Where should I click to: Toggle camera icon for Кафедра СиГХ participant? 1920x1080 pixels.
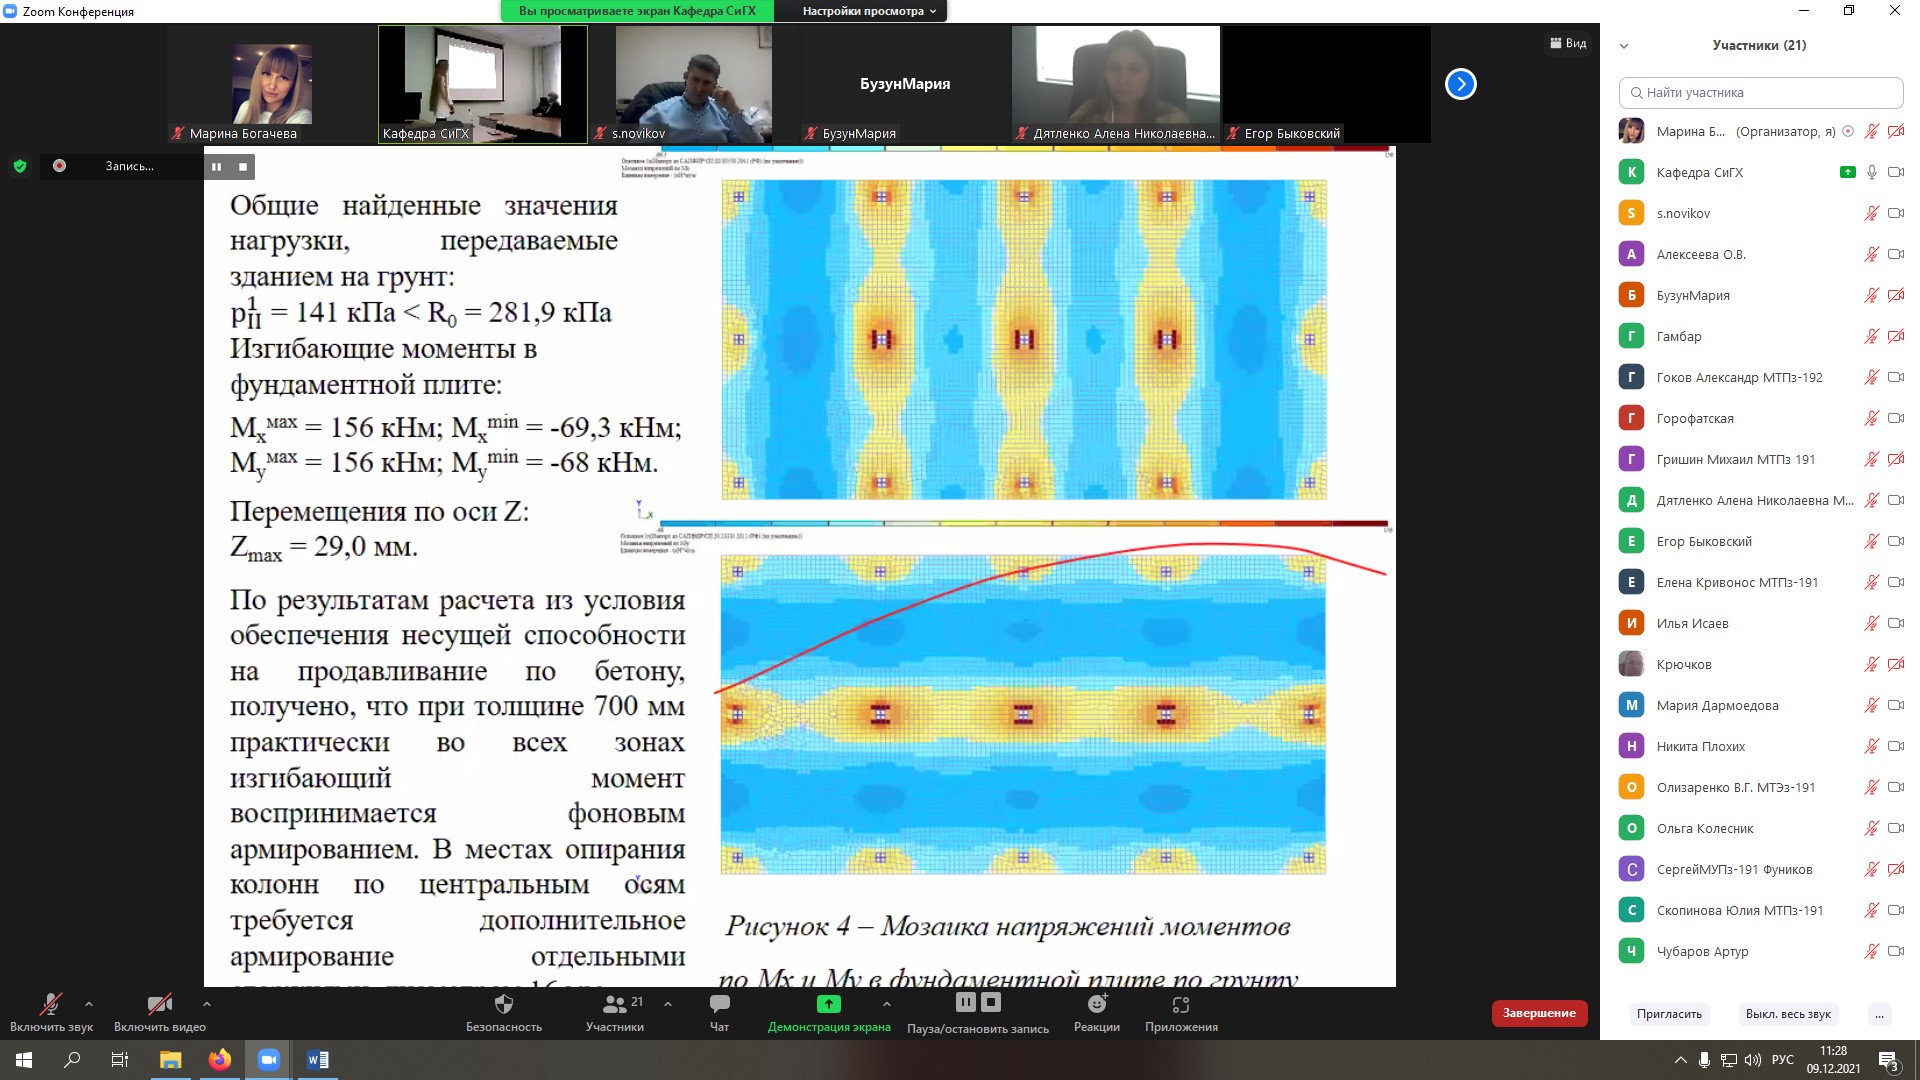[1895, 172]
